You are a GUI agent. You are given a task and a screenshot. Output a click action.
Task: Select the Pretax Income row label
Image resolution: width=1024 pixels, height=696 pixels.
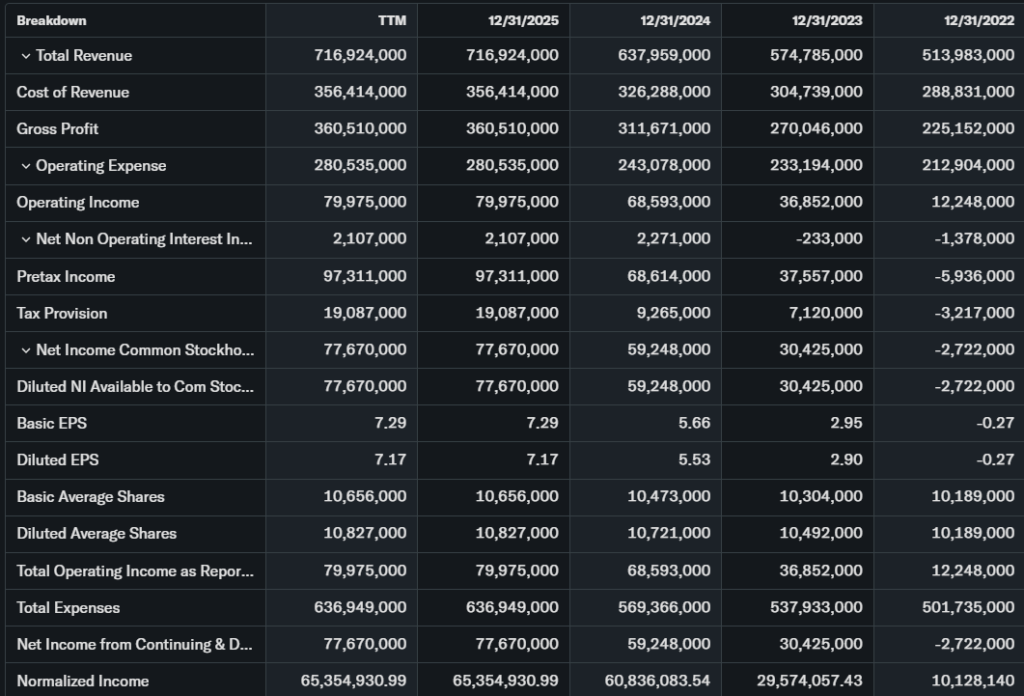[x=66, y=276]
